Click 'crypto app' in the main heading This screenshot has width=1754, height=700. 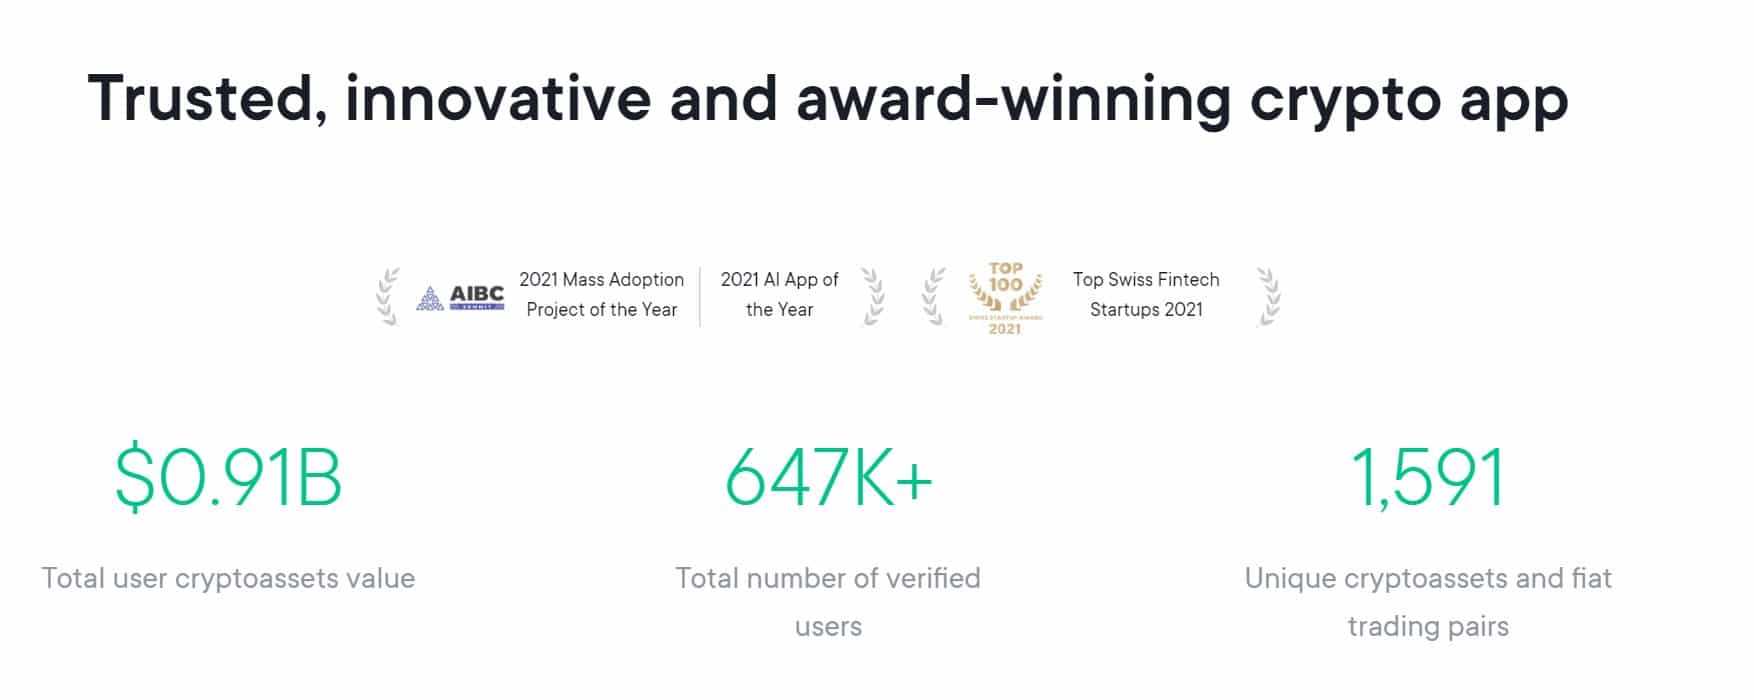(1409, 99)
